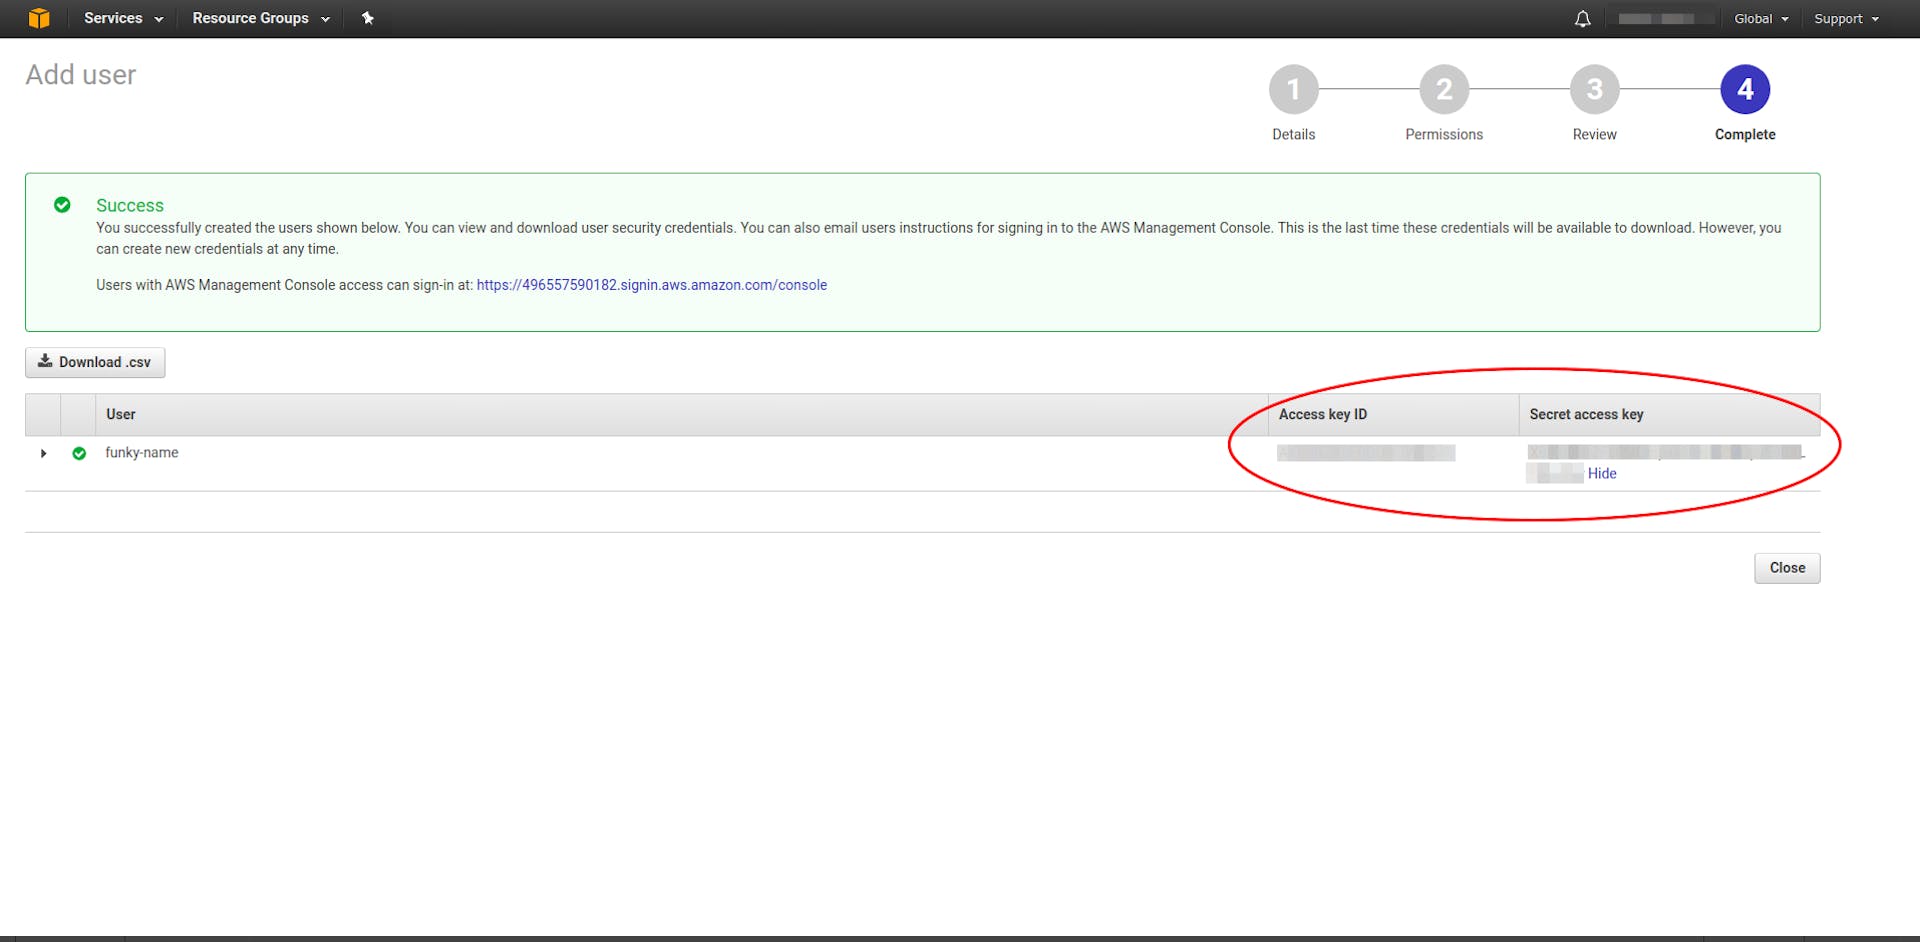The width and height of the screenshot is (1920, 942).
Task: Open the Support menu
Action: tap(1845, 19)
